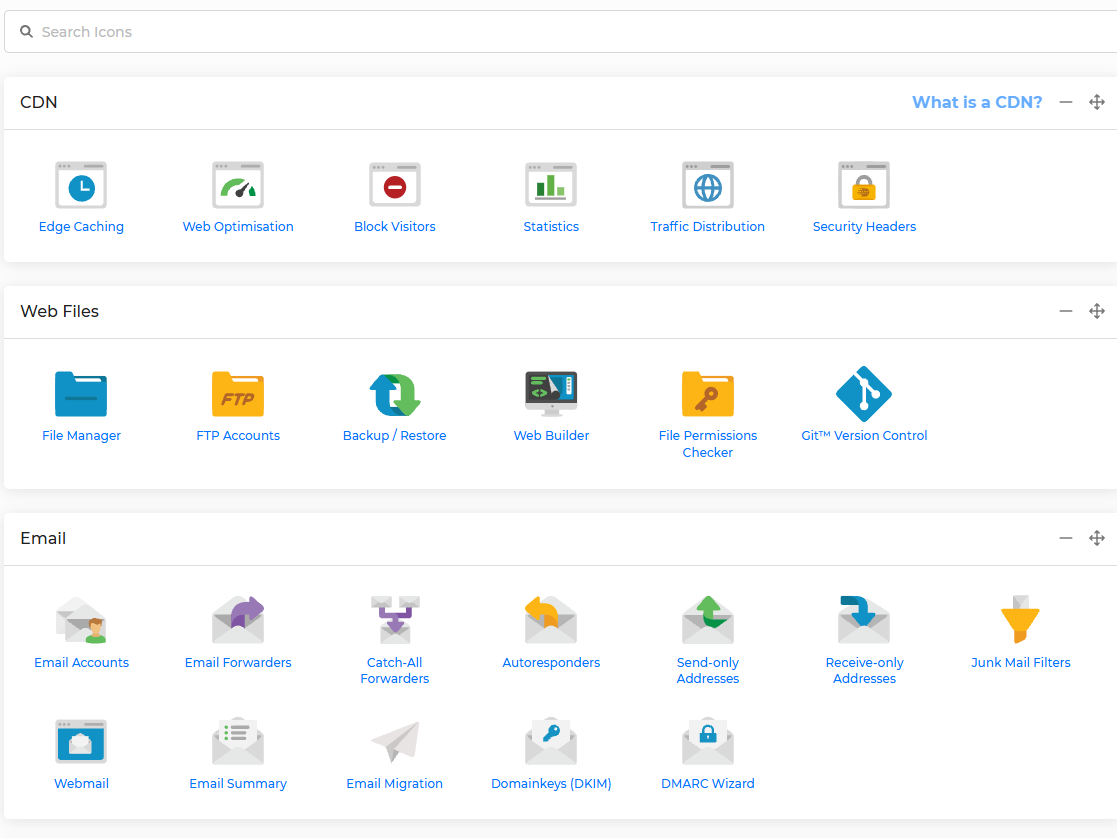Viewport: 1117px width, 838px height.
Task: Click the Send-only Addresses icon
Action: (x=707, y=620)
